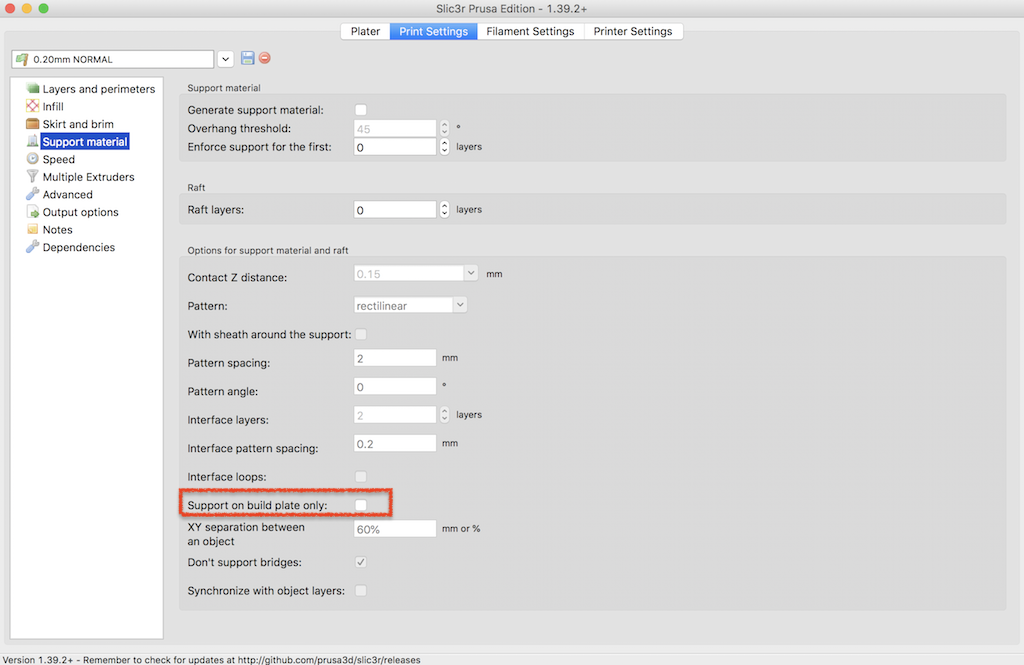Open Speed settings via clock icon
Screen dimensions: 1024x665
(33, 159)
